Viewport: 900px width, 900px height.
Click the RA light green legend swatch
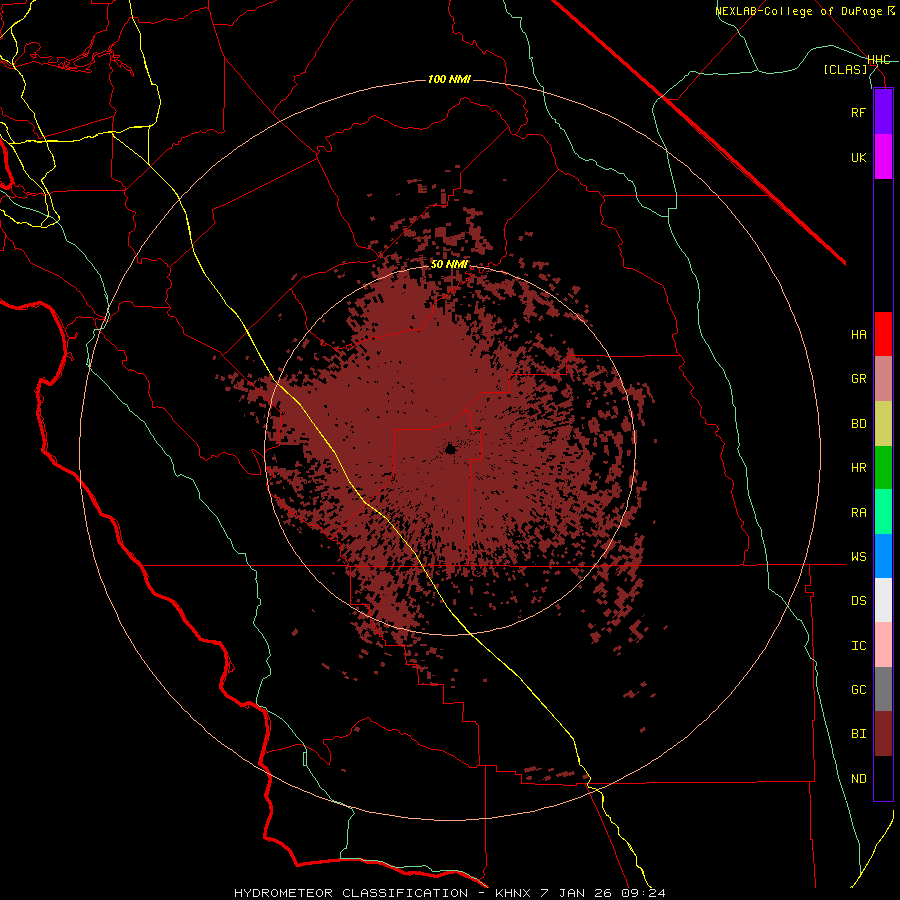[x=883, y=512]
